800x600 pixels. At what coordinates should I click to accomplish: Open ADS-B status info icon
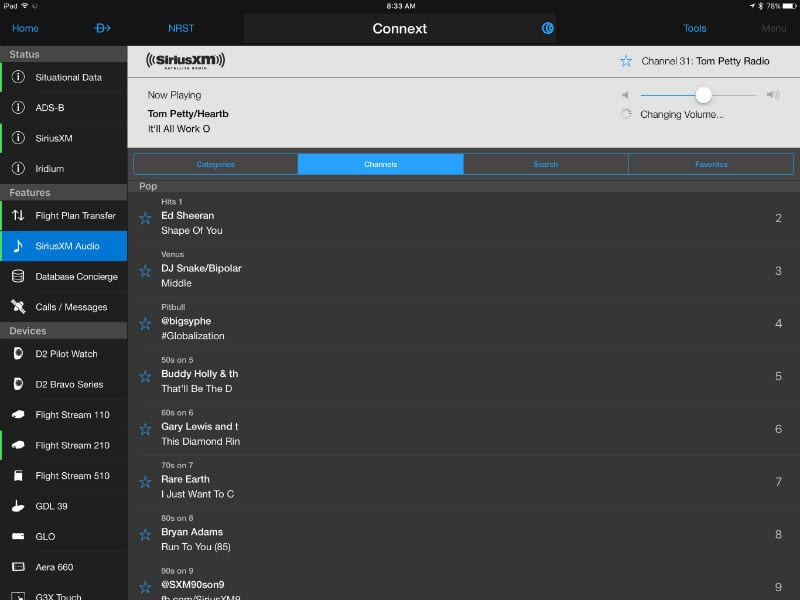click(18, 107)
